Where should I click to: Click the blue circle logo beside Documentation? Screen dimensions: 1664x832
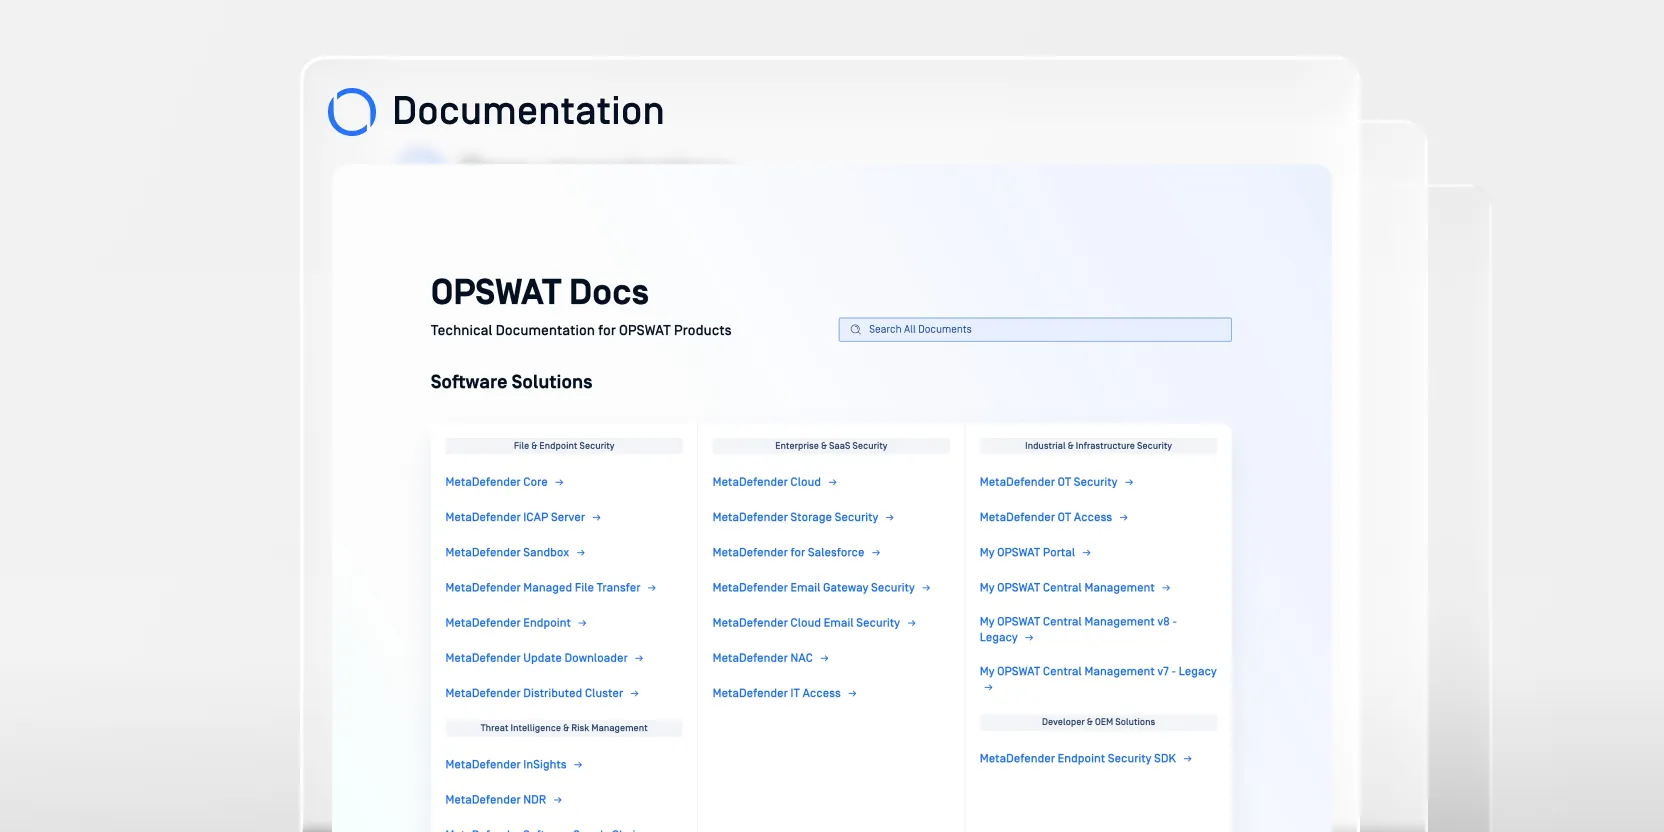pos(352,112)
